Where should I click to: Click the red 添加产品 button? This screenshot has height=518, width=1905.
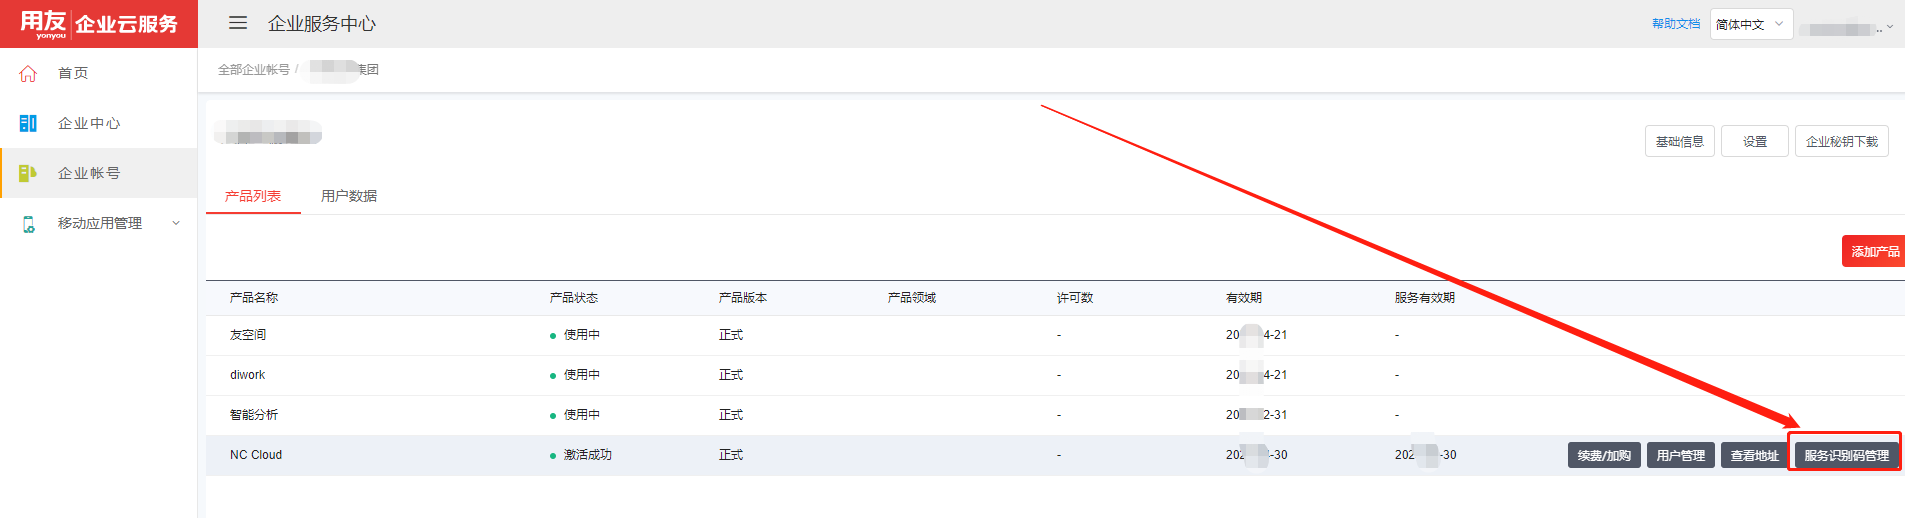point(1874,251)
